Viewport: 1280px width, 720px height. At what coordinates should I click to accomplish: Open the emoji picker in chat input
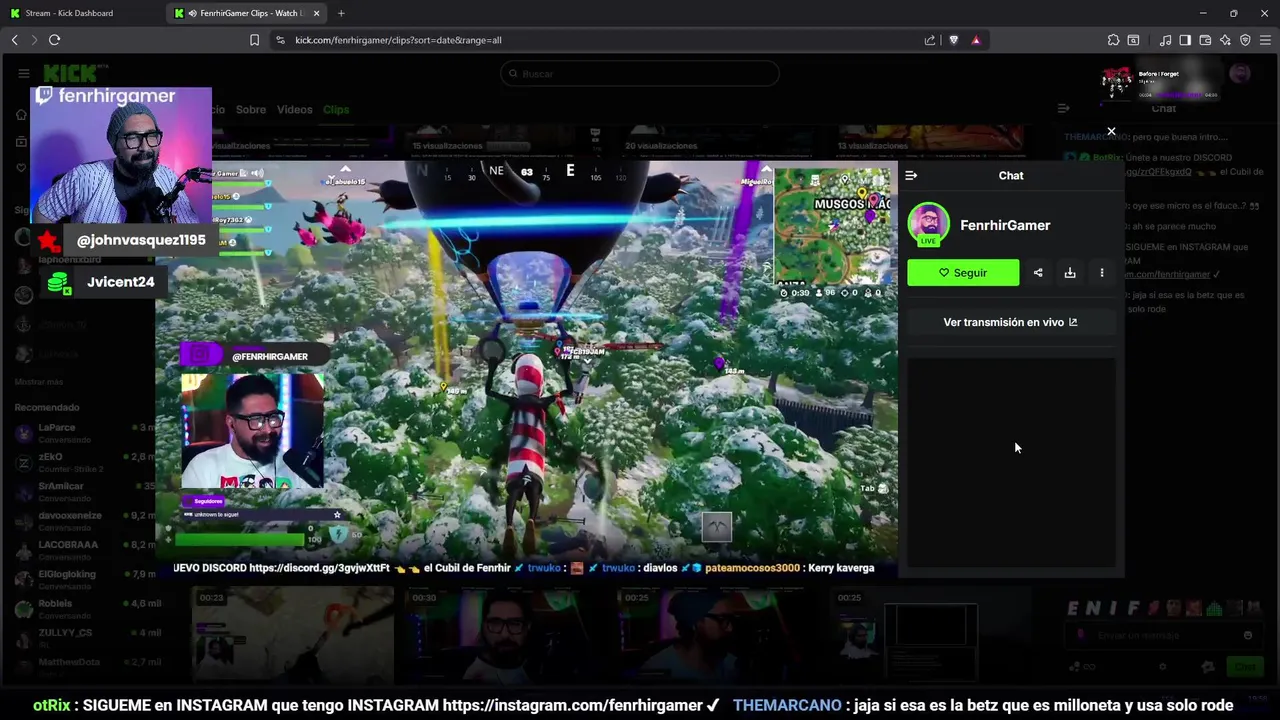(x=1248, y=635)
